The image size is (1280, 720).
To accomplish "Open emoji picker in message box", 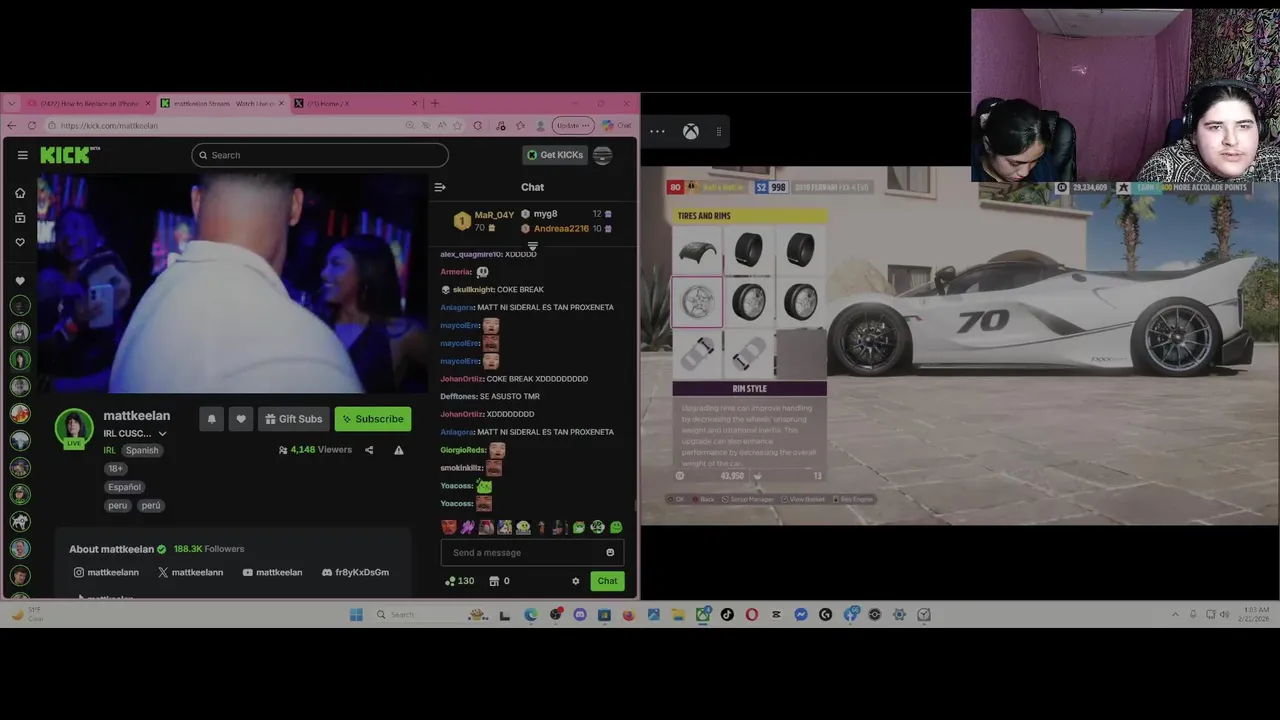I will coord(610,552).
